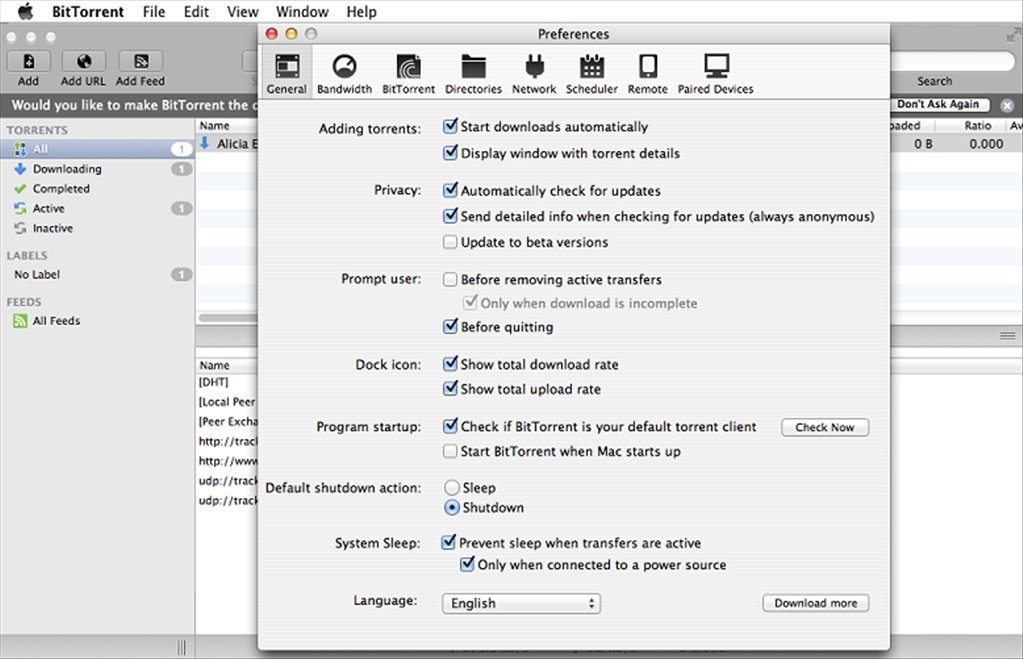The height and width of the screenshot is (659, 1023).
Task: Enable prompt Before removing active transfers
Action: click(450, 279)
